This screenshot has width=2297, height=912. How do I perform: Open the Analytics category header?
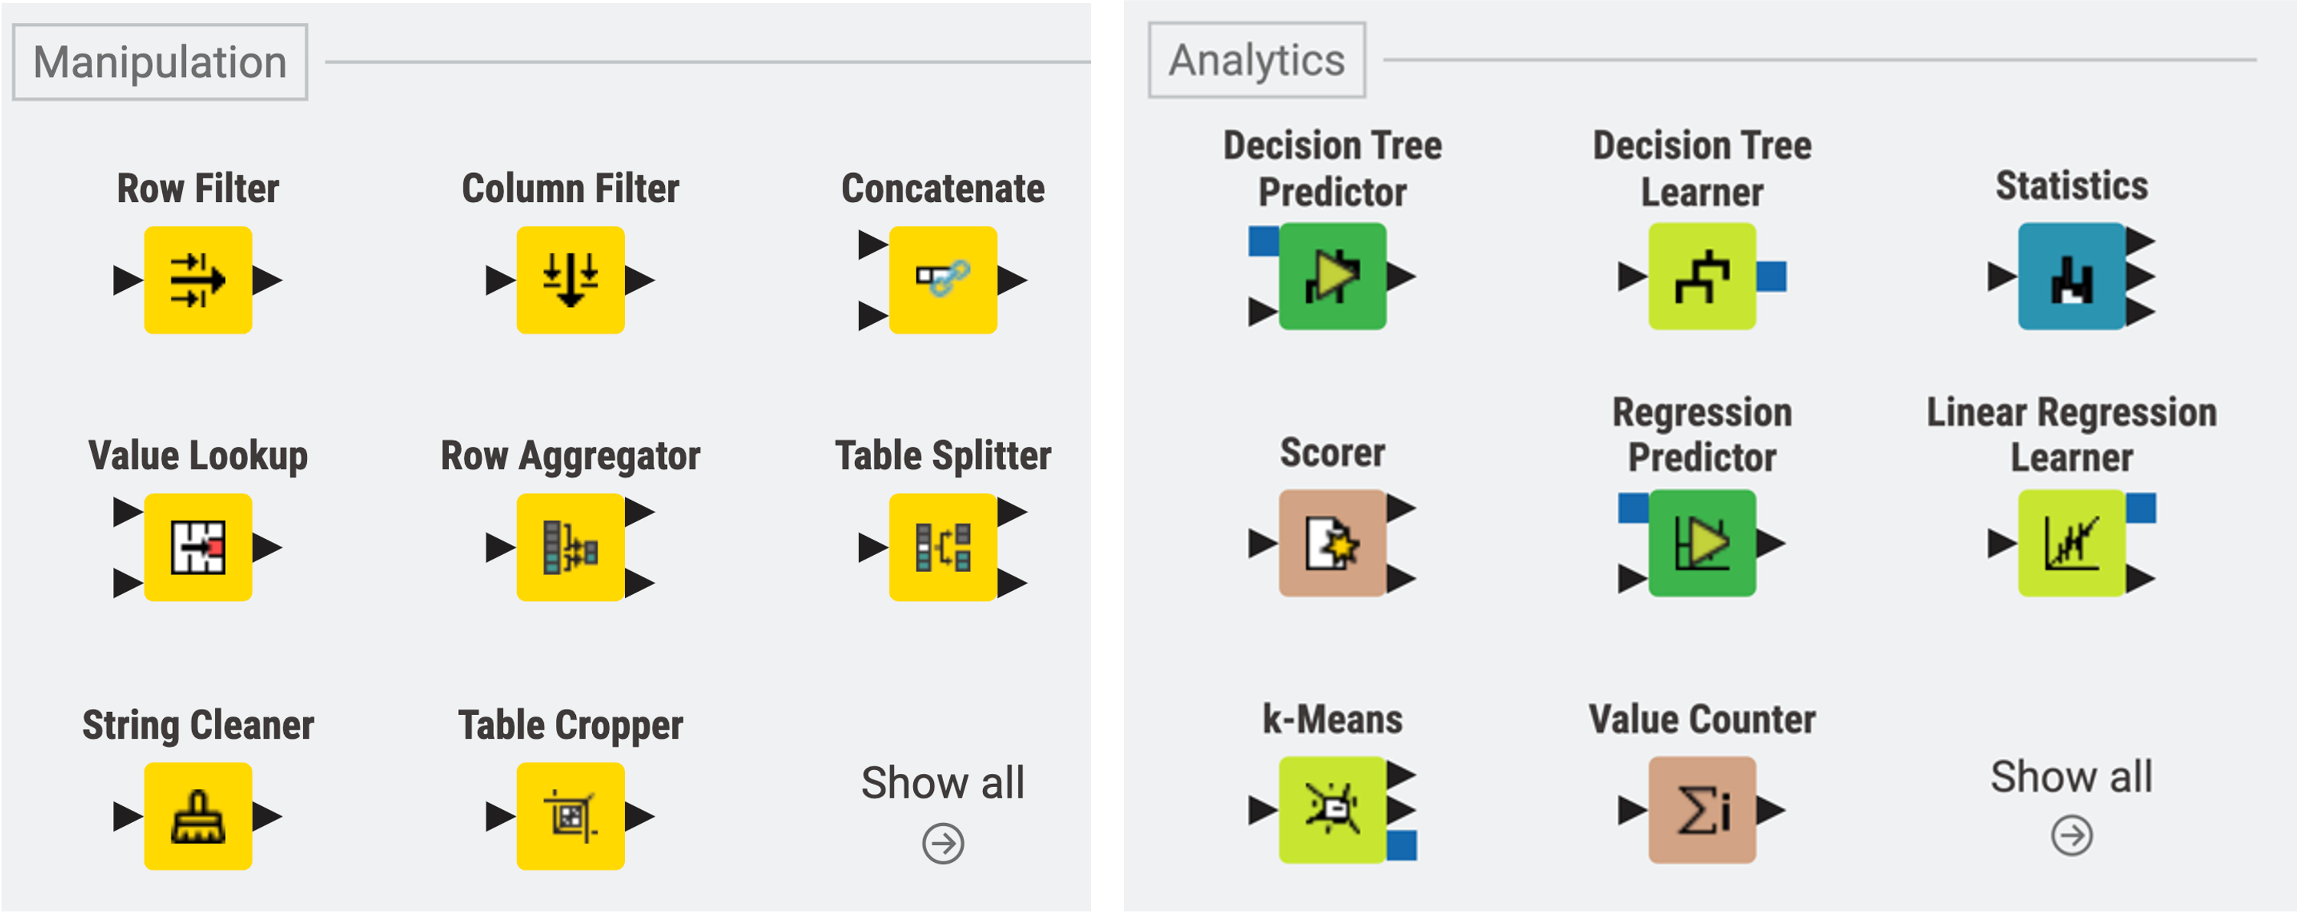tap(1257, 60)
